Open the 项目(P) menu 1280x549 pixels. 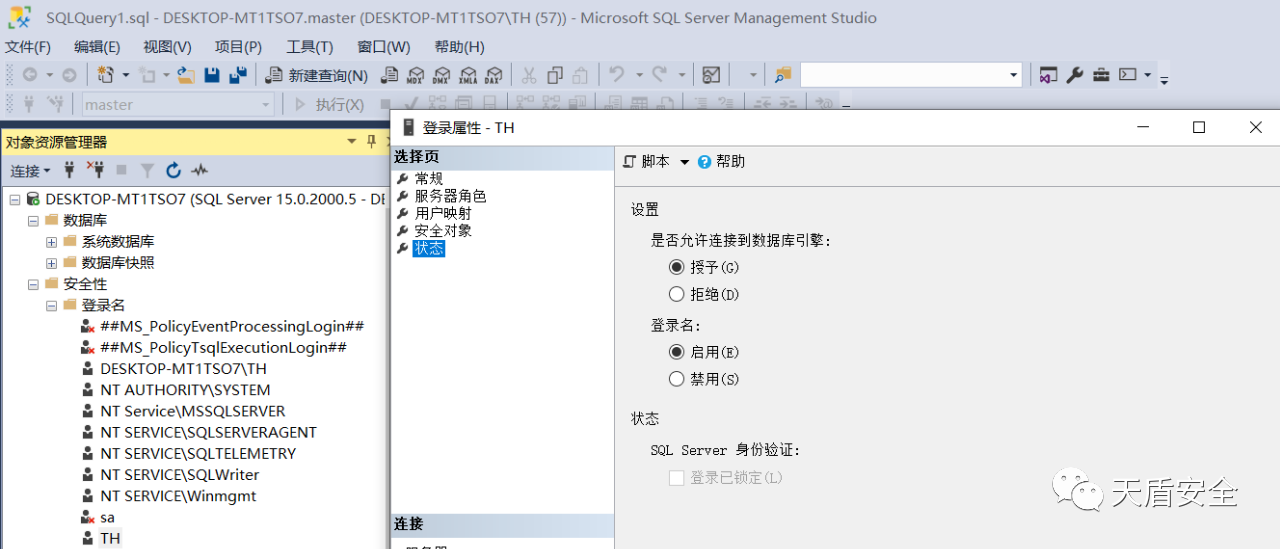click(x=238, y=47)
